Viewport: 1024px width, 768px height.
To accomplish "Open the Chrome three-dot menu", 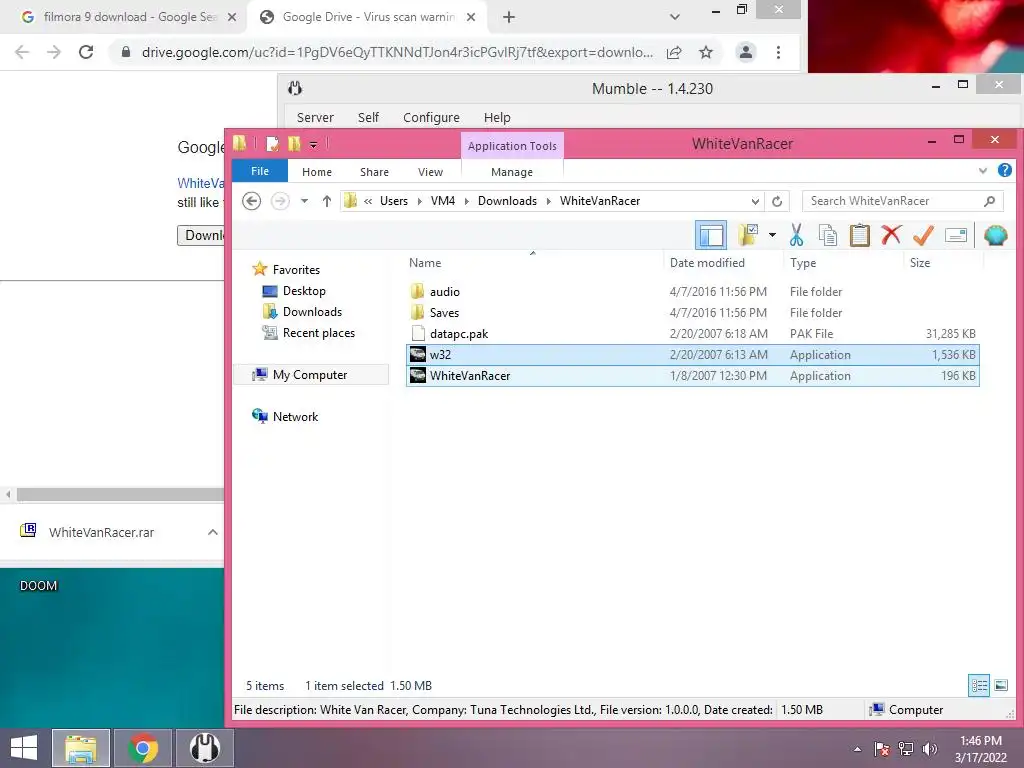I will 778,52.
